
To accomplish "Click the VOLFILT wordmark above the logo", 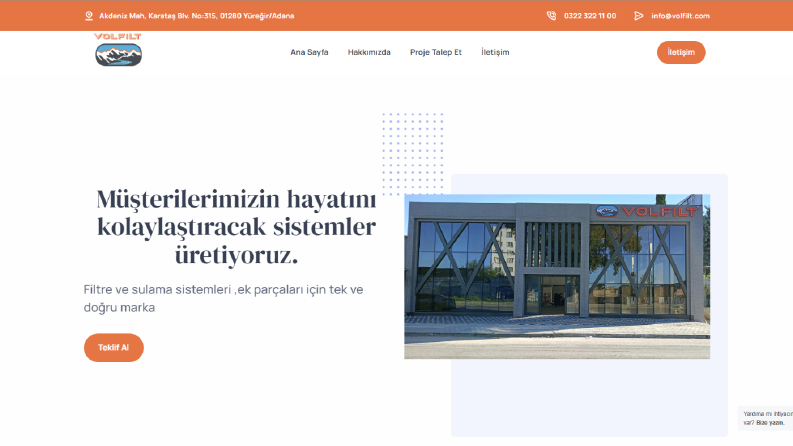I will [x=118, y=36].
